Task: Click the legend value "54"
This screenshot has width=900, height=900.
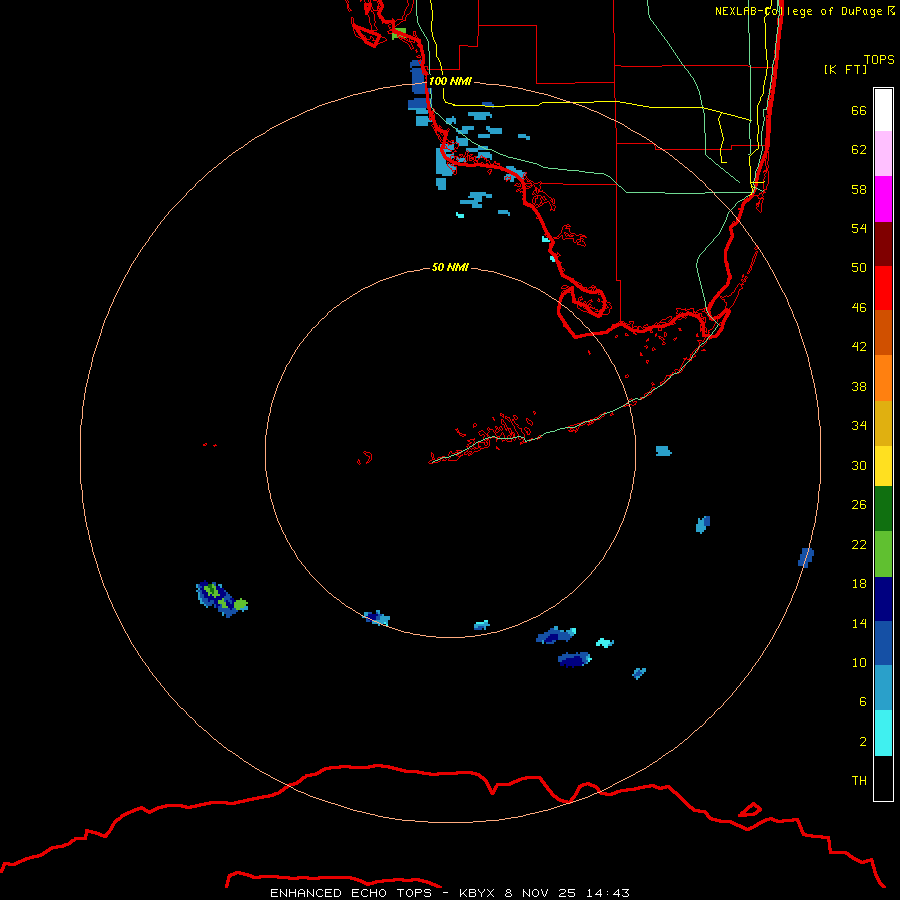Action: pos(859,228)
